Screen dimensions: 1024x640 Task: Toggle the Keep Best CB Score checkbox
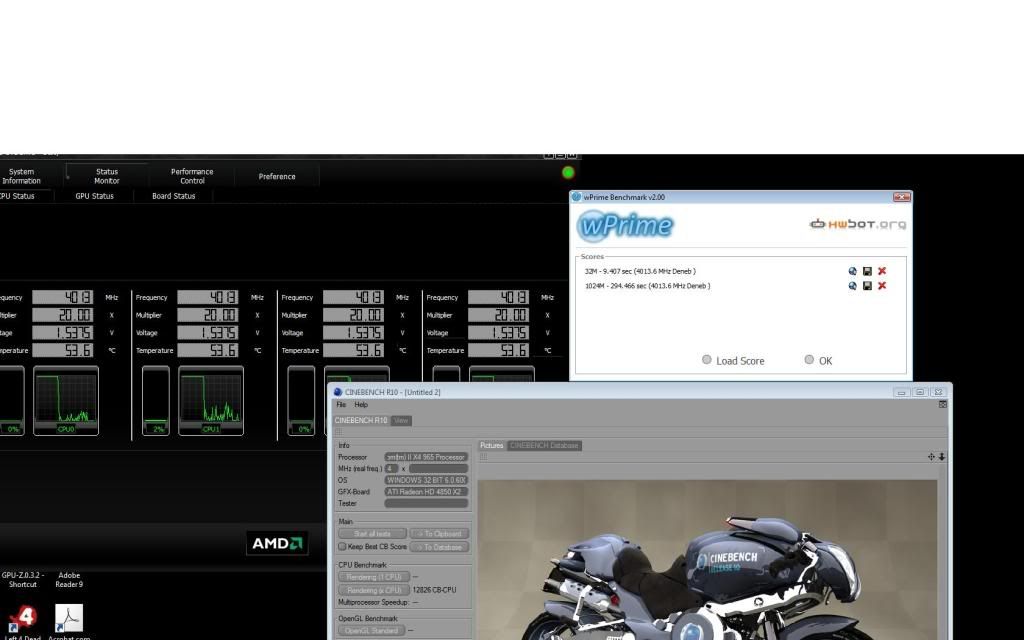click(x=342, y=547)
